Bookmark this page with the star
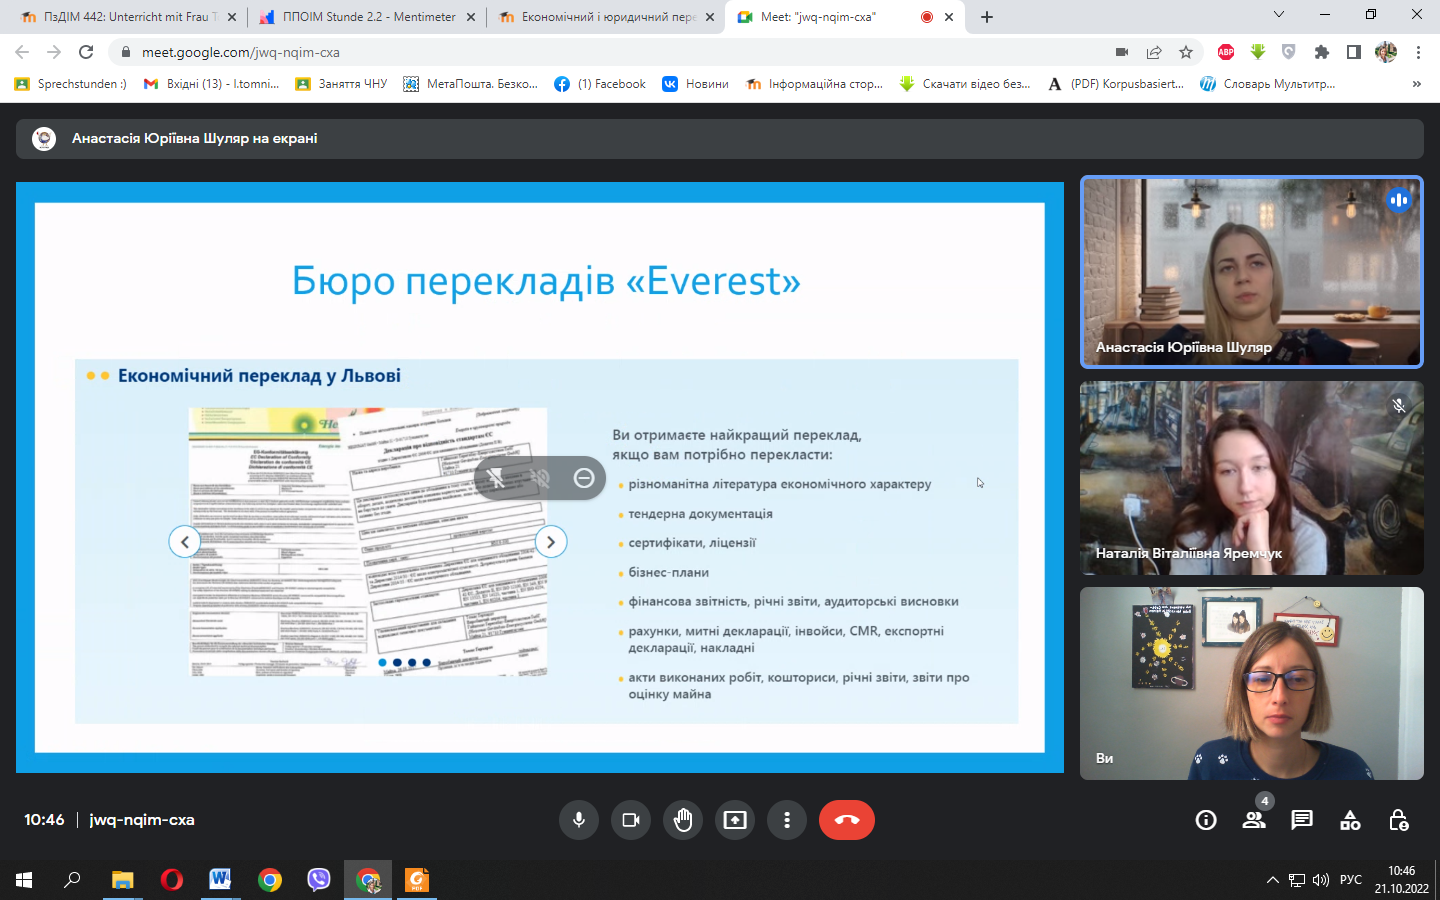Screen dimensions: 1440x900 (x=1186, y=52)
